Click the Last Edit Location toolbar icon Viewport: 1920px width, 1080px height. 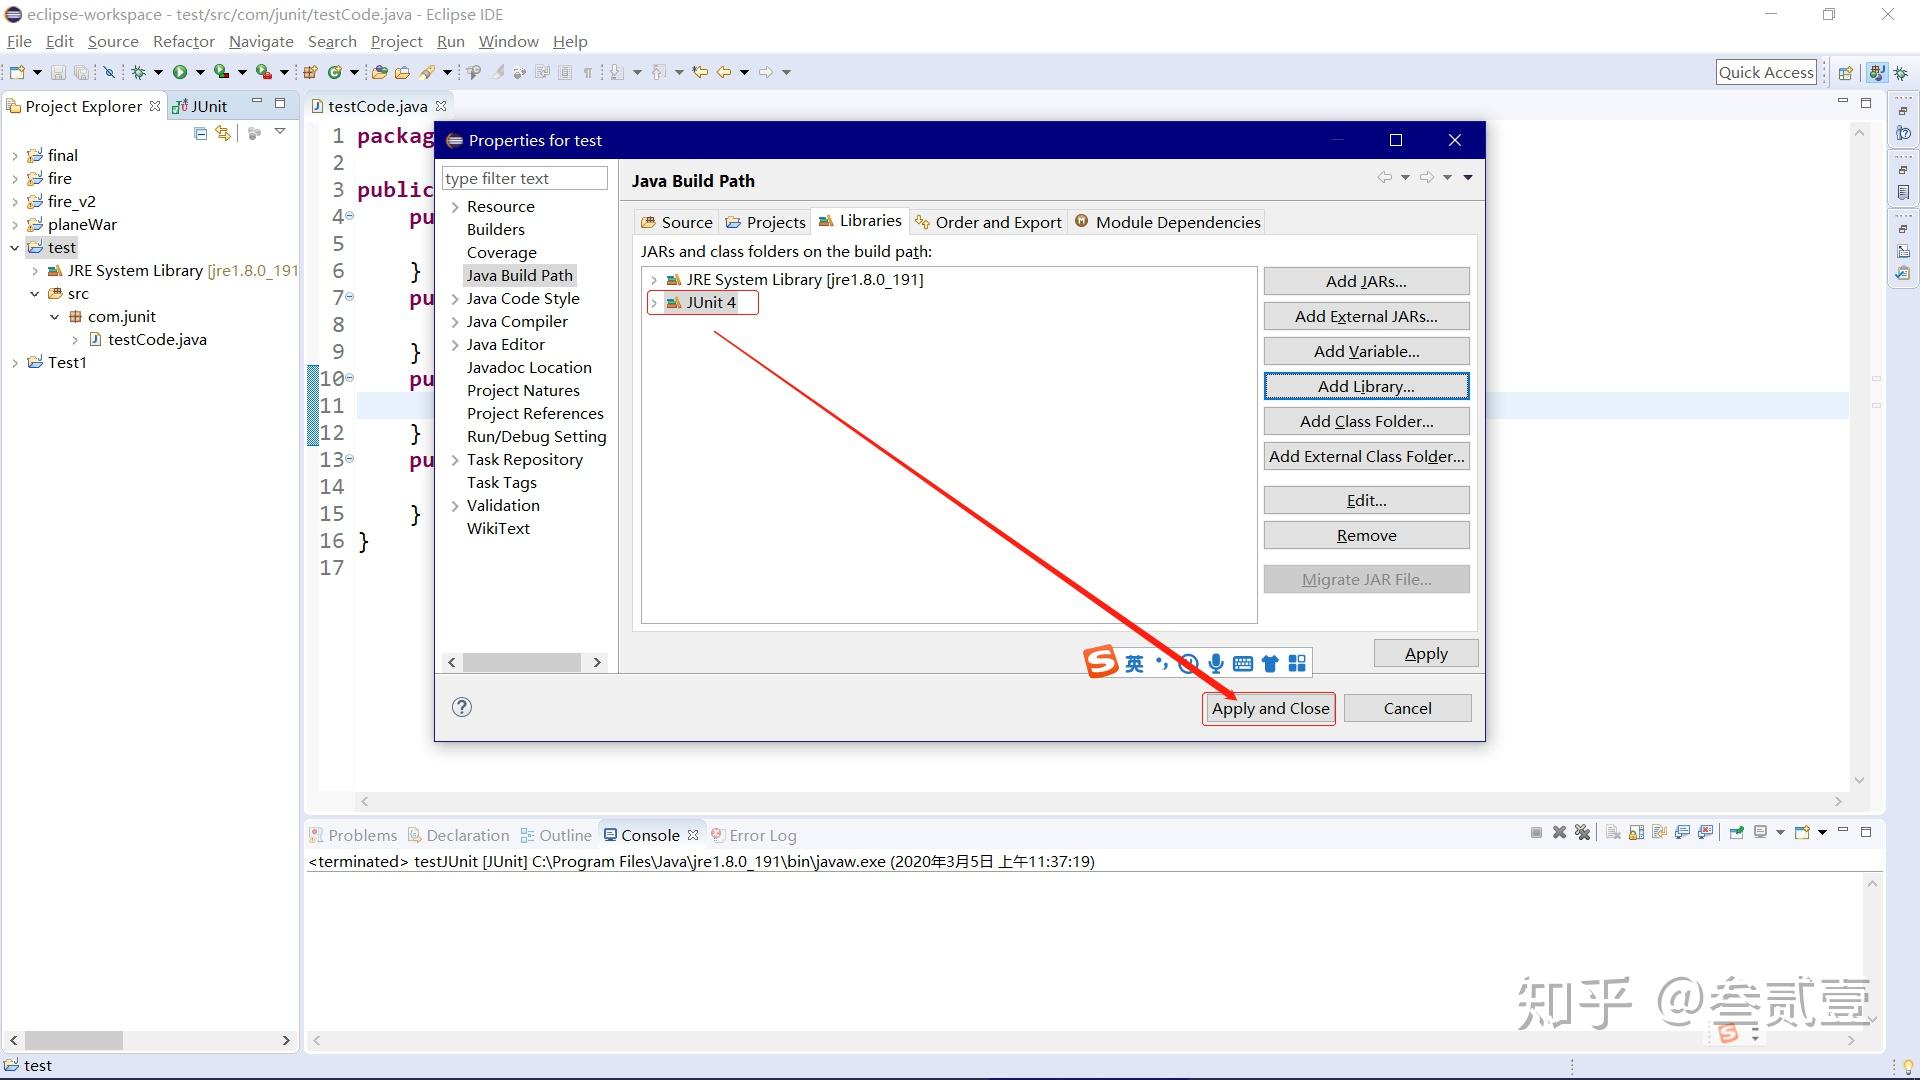pyautogui.click(x=700, y=72)
